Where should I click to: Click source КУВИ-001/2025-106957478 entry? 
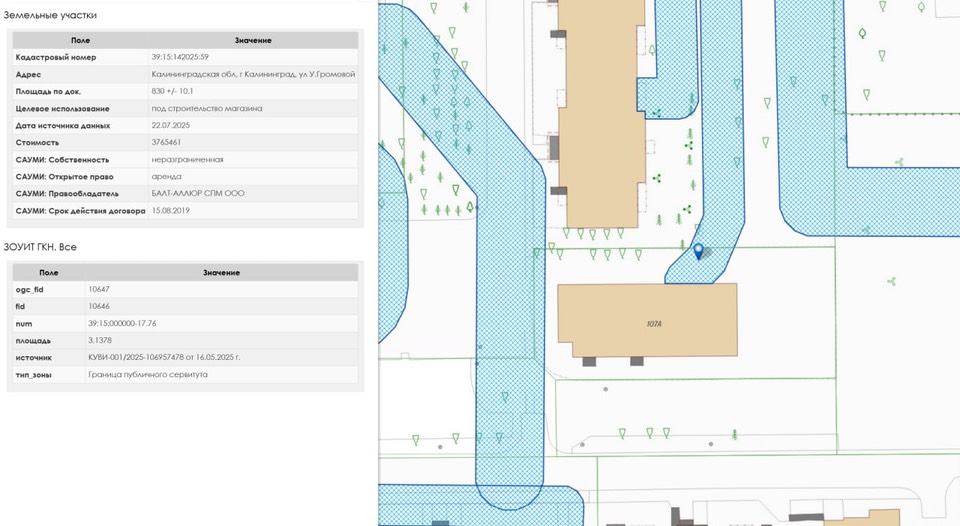(x=164, y=357)
